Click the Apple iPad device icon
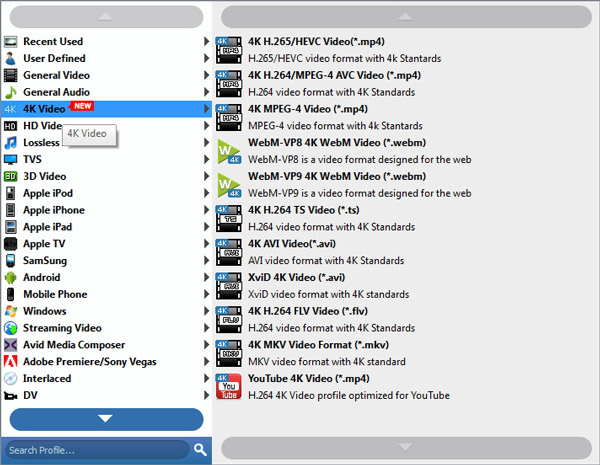Screen dimensions: 600x465 coord(10,227)
